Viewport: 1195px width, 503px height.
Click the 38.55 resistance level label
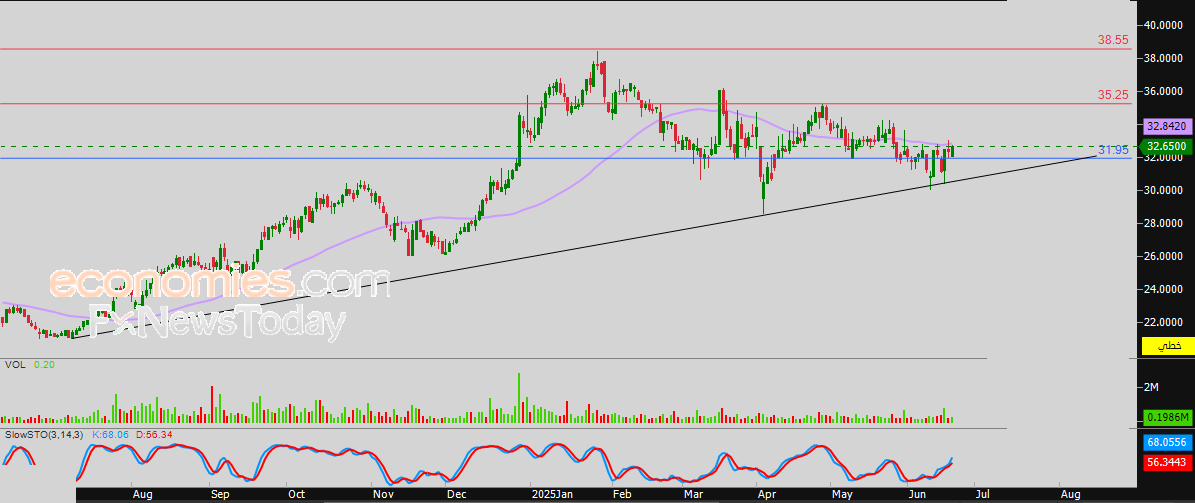click(x=1113, y=40)
